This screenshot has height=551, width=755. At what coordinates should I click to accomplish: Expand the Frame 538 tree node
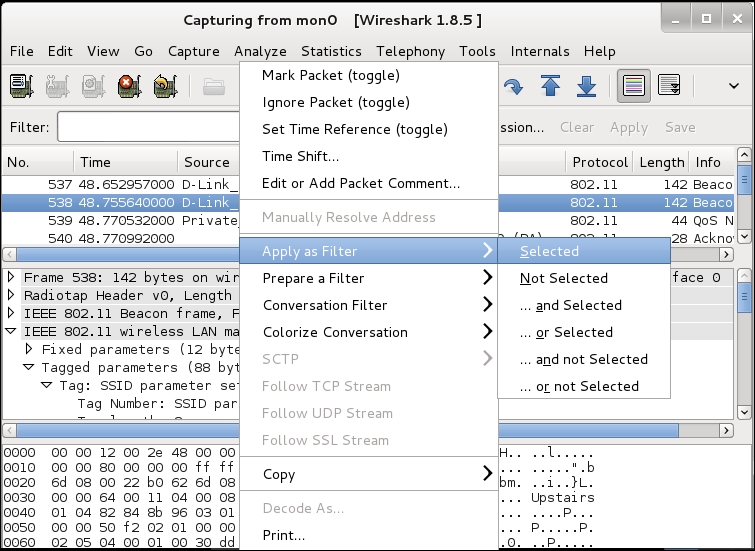click(x=11, y=277)
